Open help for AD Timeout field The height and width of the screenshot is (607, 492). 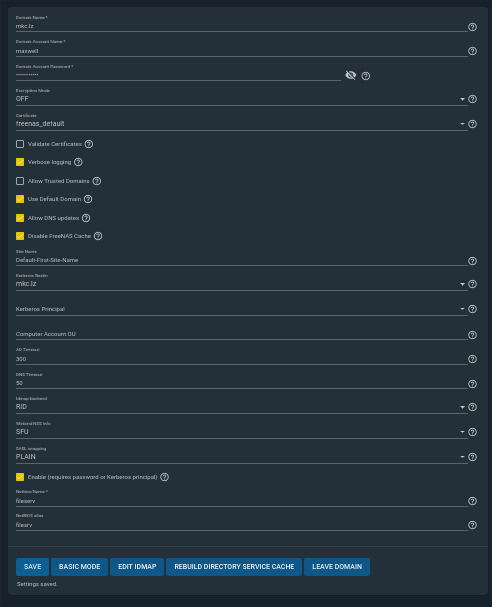point(472,359)
